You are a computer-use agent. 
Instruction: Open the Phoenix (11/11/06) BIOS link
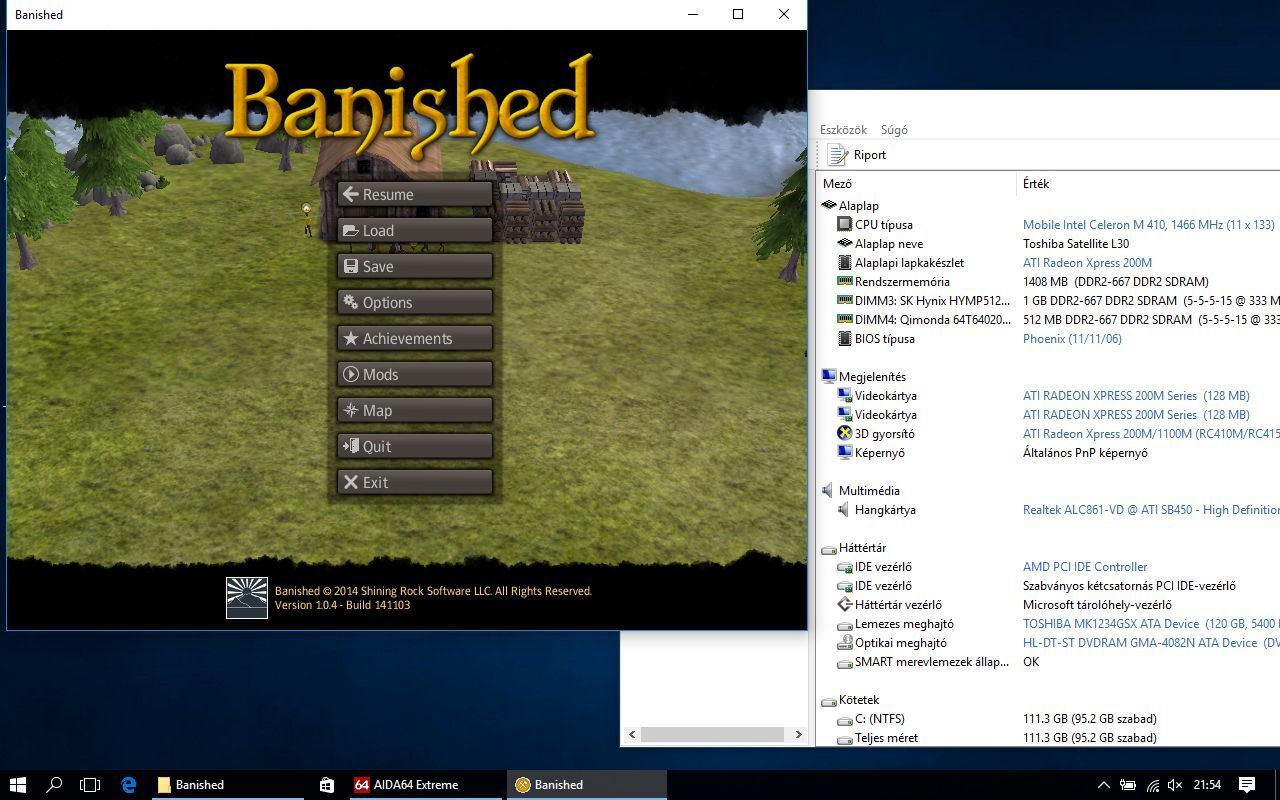1072,339
